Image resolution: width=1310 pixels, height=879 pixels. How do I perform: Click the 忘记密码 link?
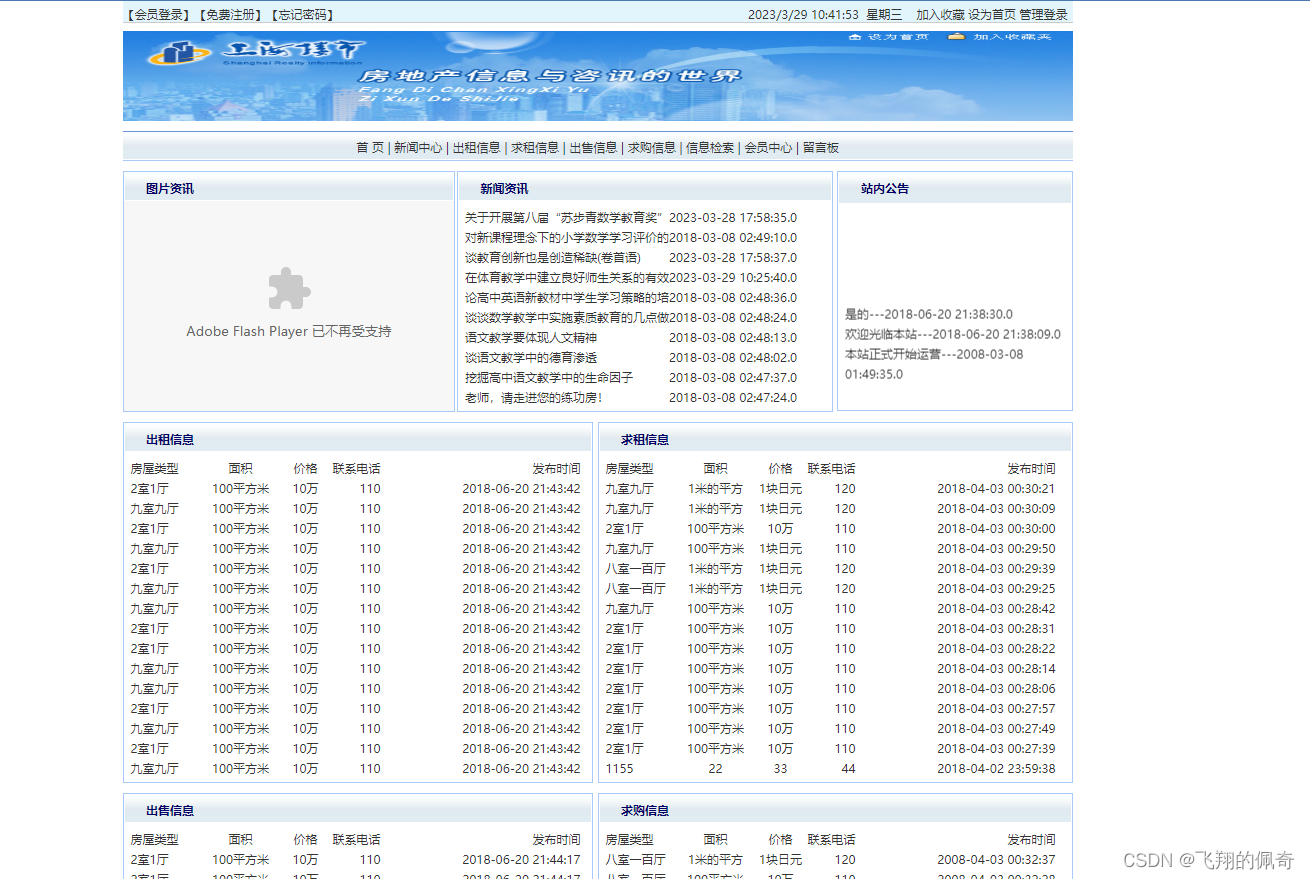tap(302, 15)
